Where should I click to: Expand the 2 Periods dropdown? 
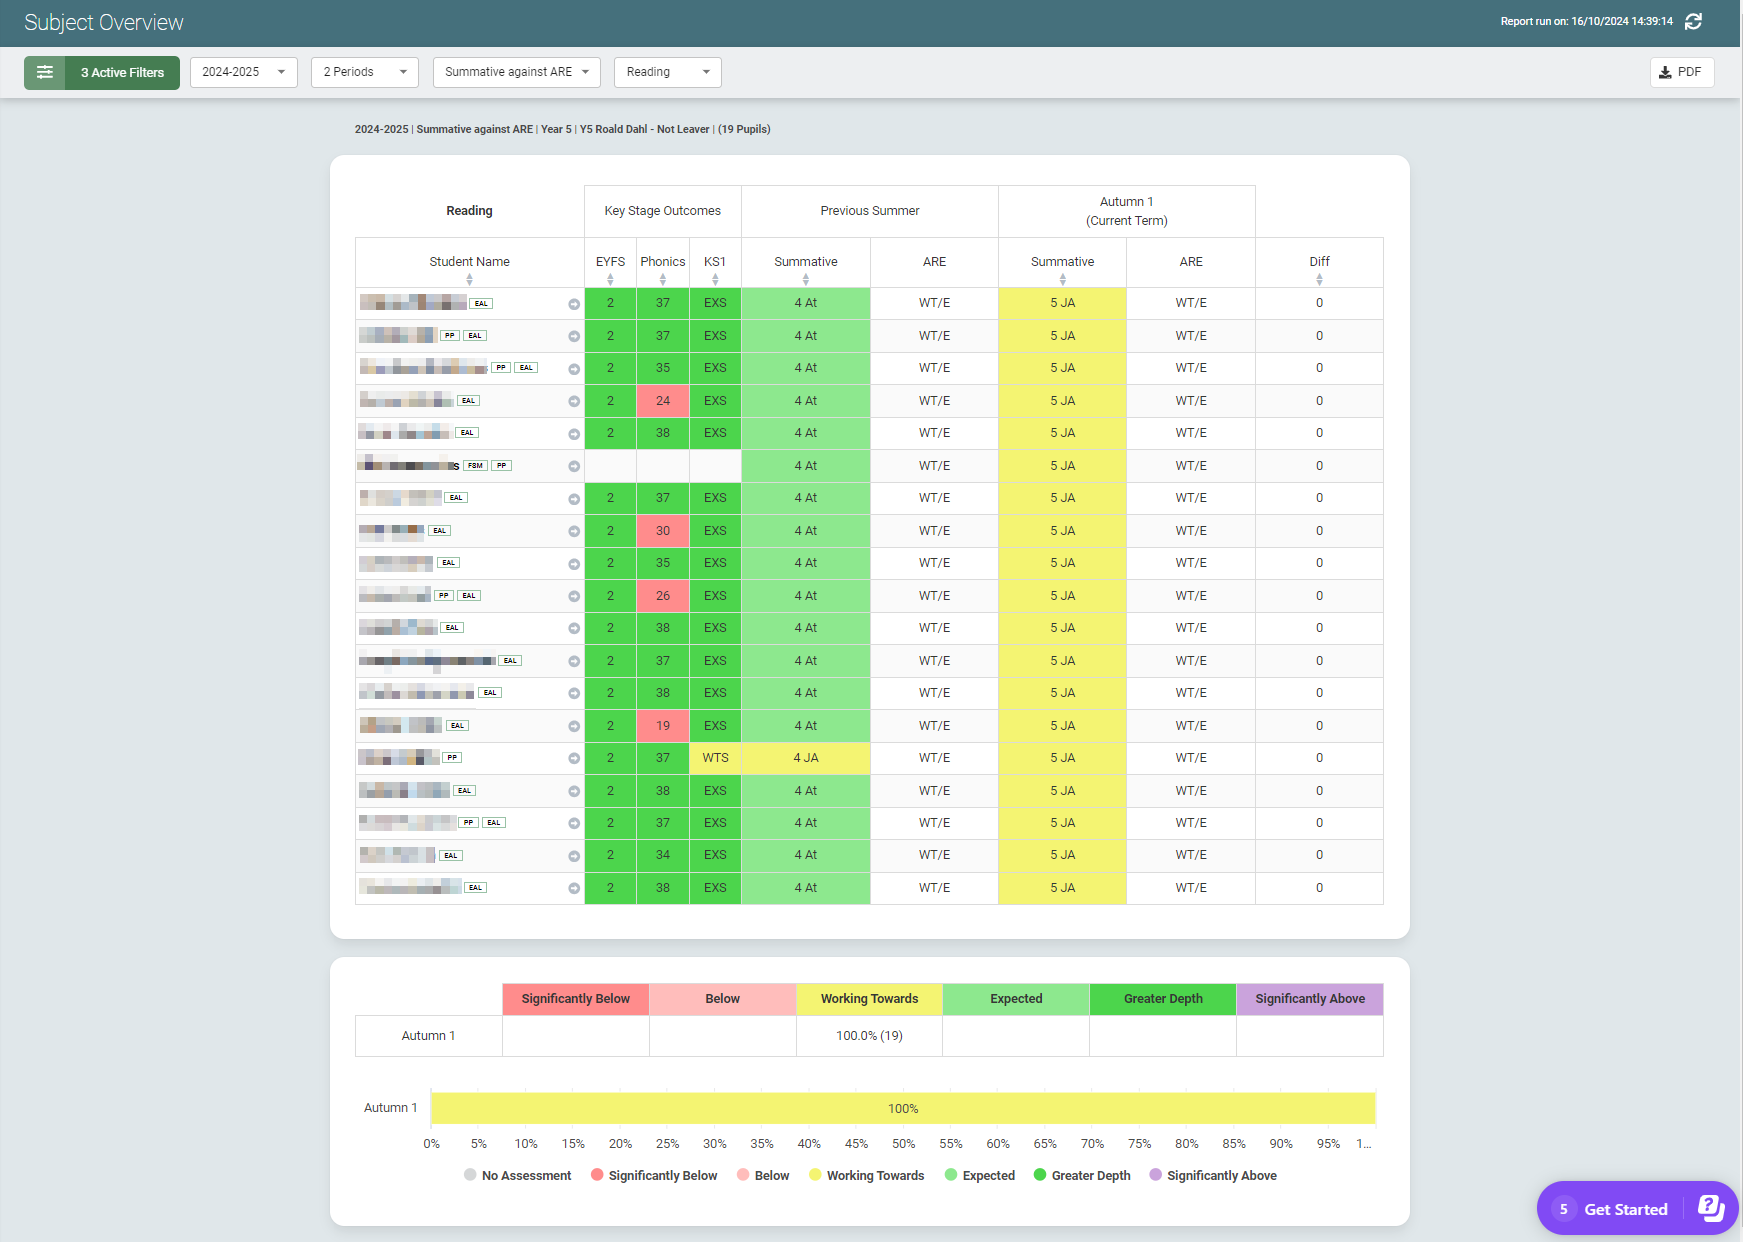[364, 72]
